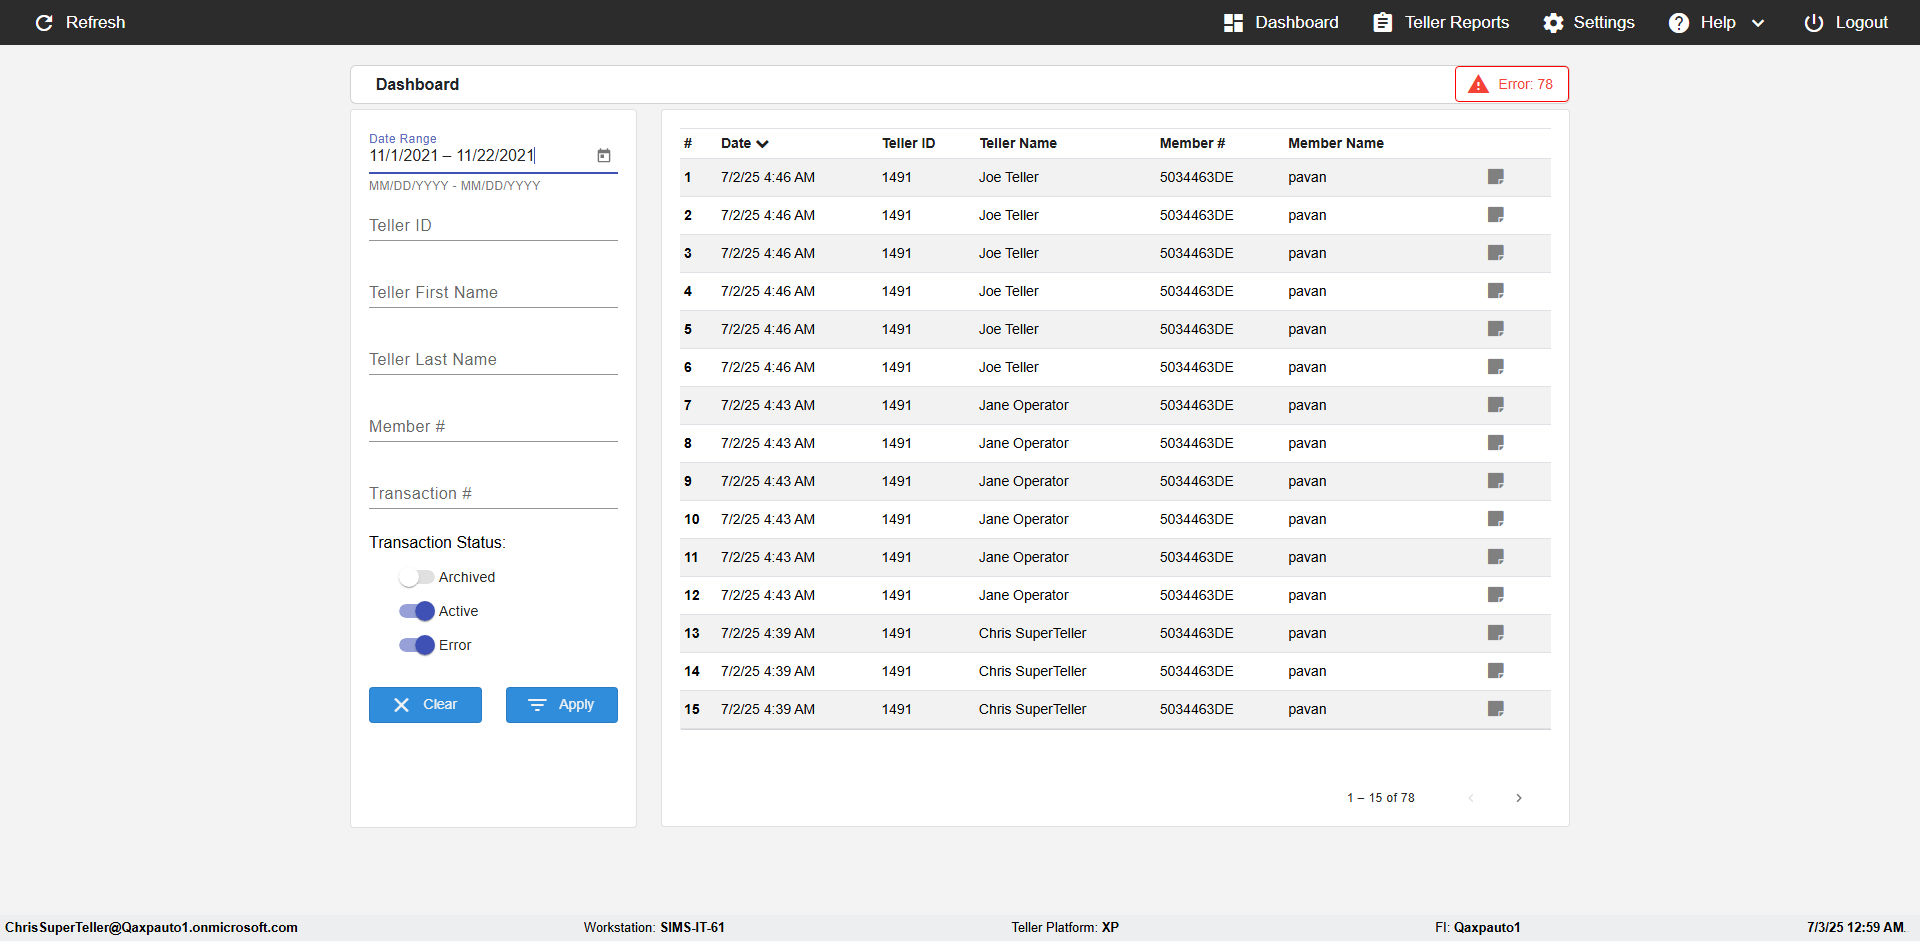Viewport: 1920px width, 941px height.
Task: Focus the Transaction # filter field
Action: coord(493,494)
